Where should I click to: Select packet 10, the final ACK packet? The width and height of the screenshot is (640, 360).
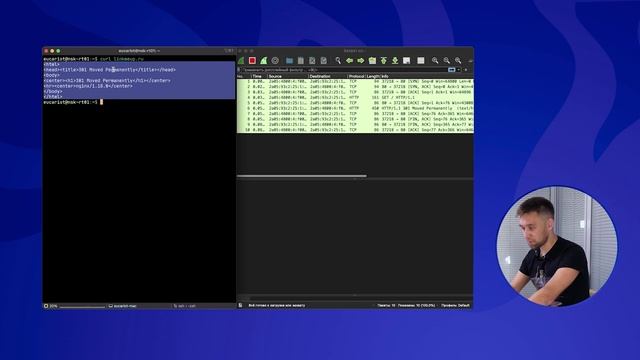[x=355, y=129]
